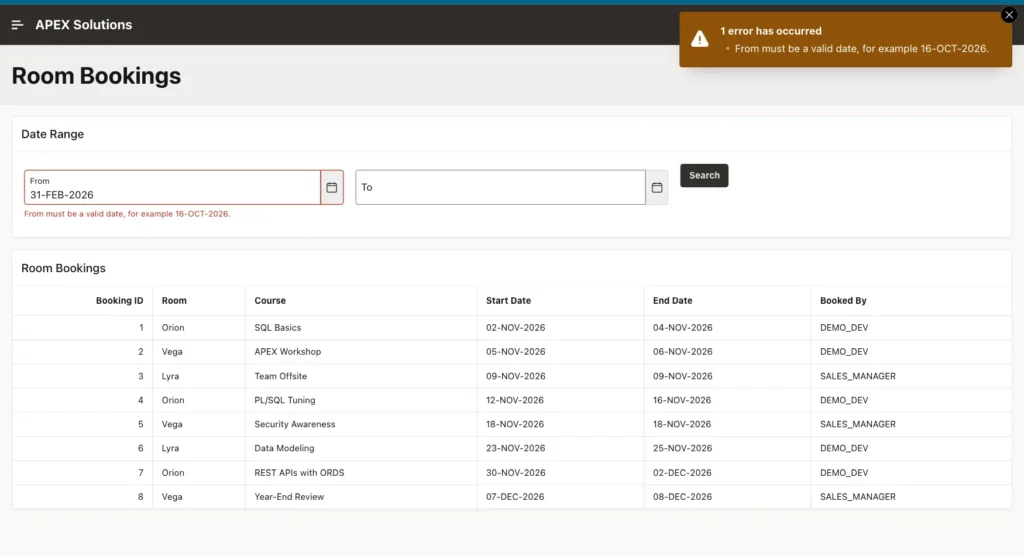Click start date '02-NOV-2026'
The height and width of the screenshot is (556, 1024).
tap(515, 327)
